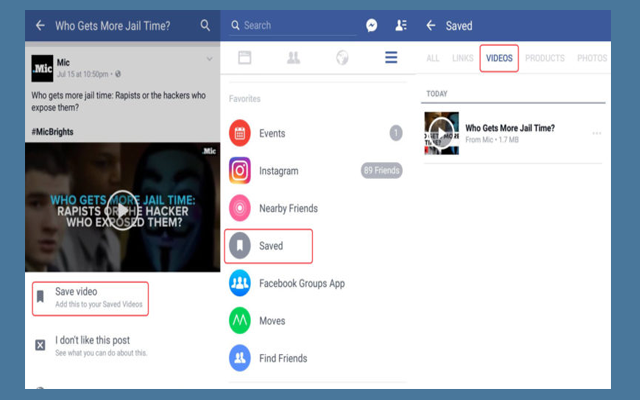640x400 pixels.
Task: Open Events from Favorites list
Action: [271, 133]
